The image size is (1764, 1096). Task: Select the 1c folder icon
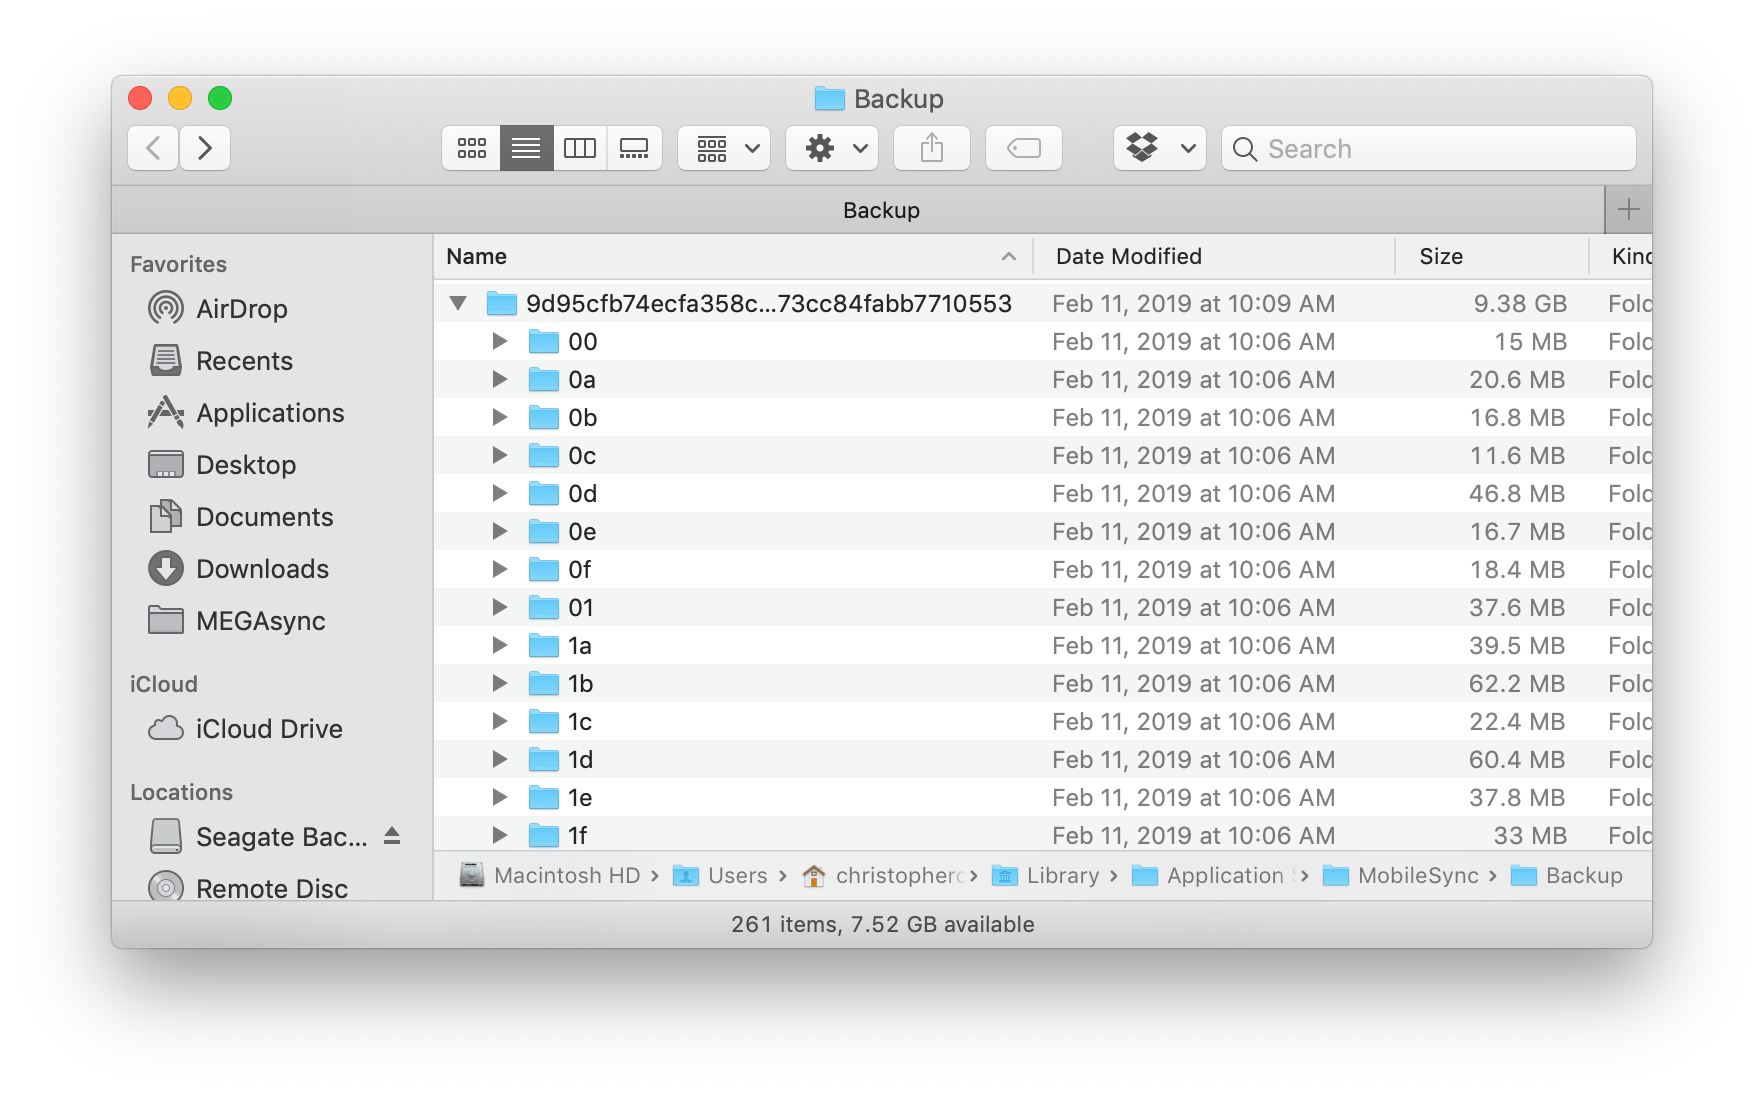coord(544,721)
